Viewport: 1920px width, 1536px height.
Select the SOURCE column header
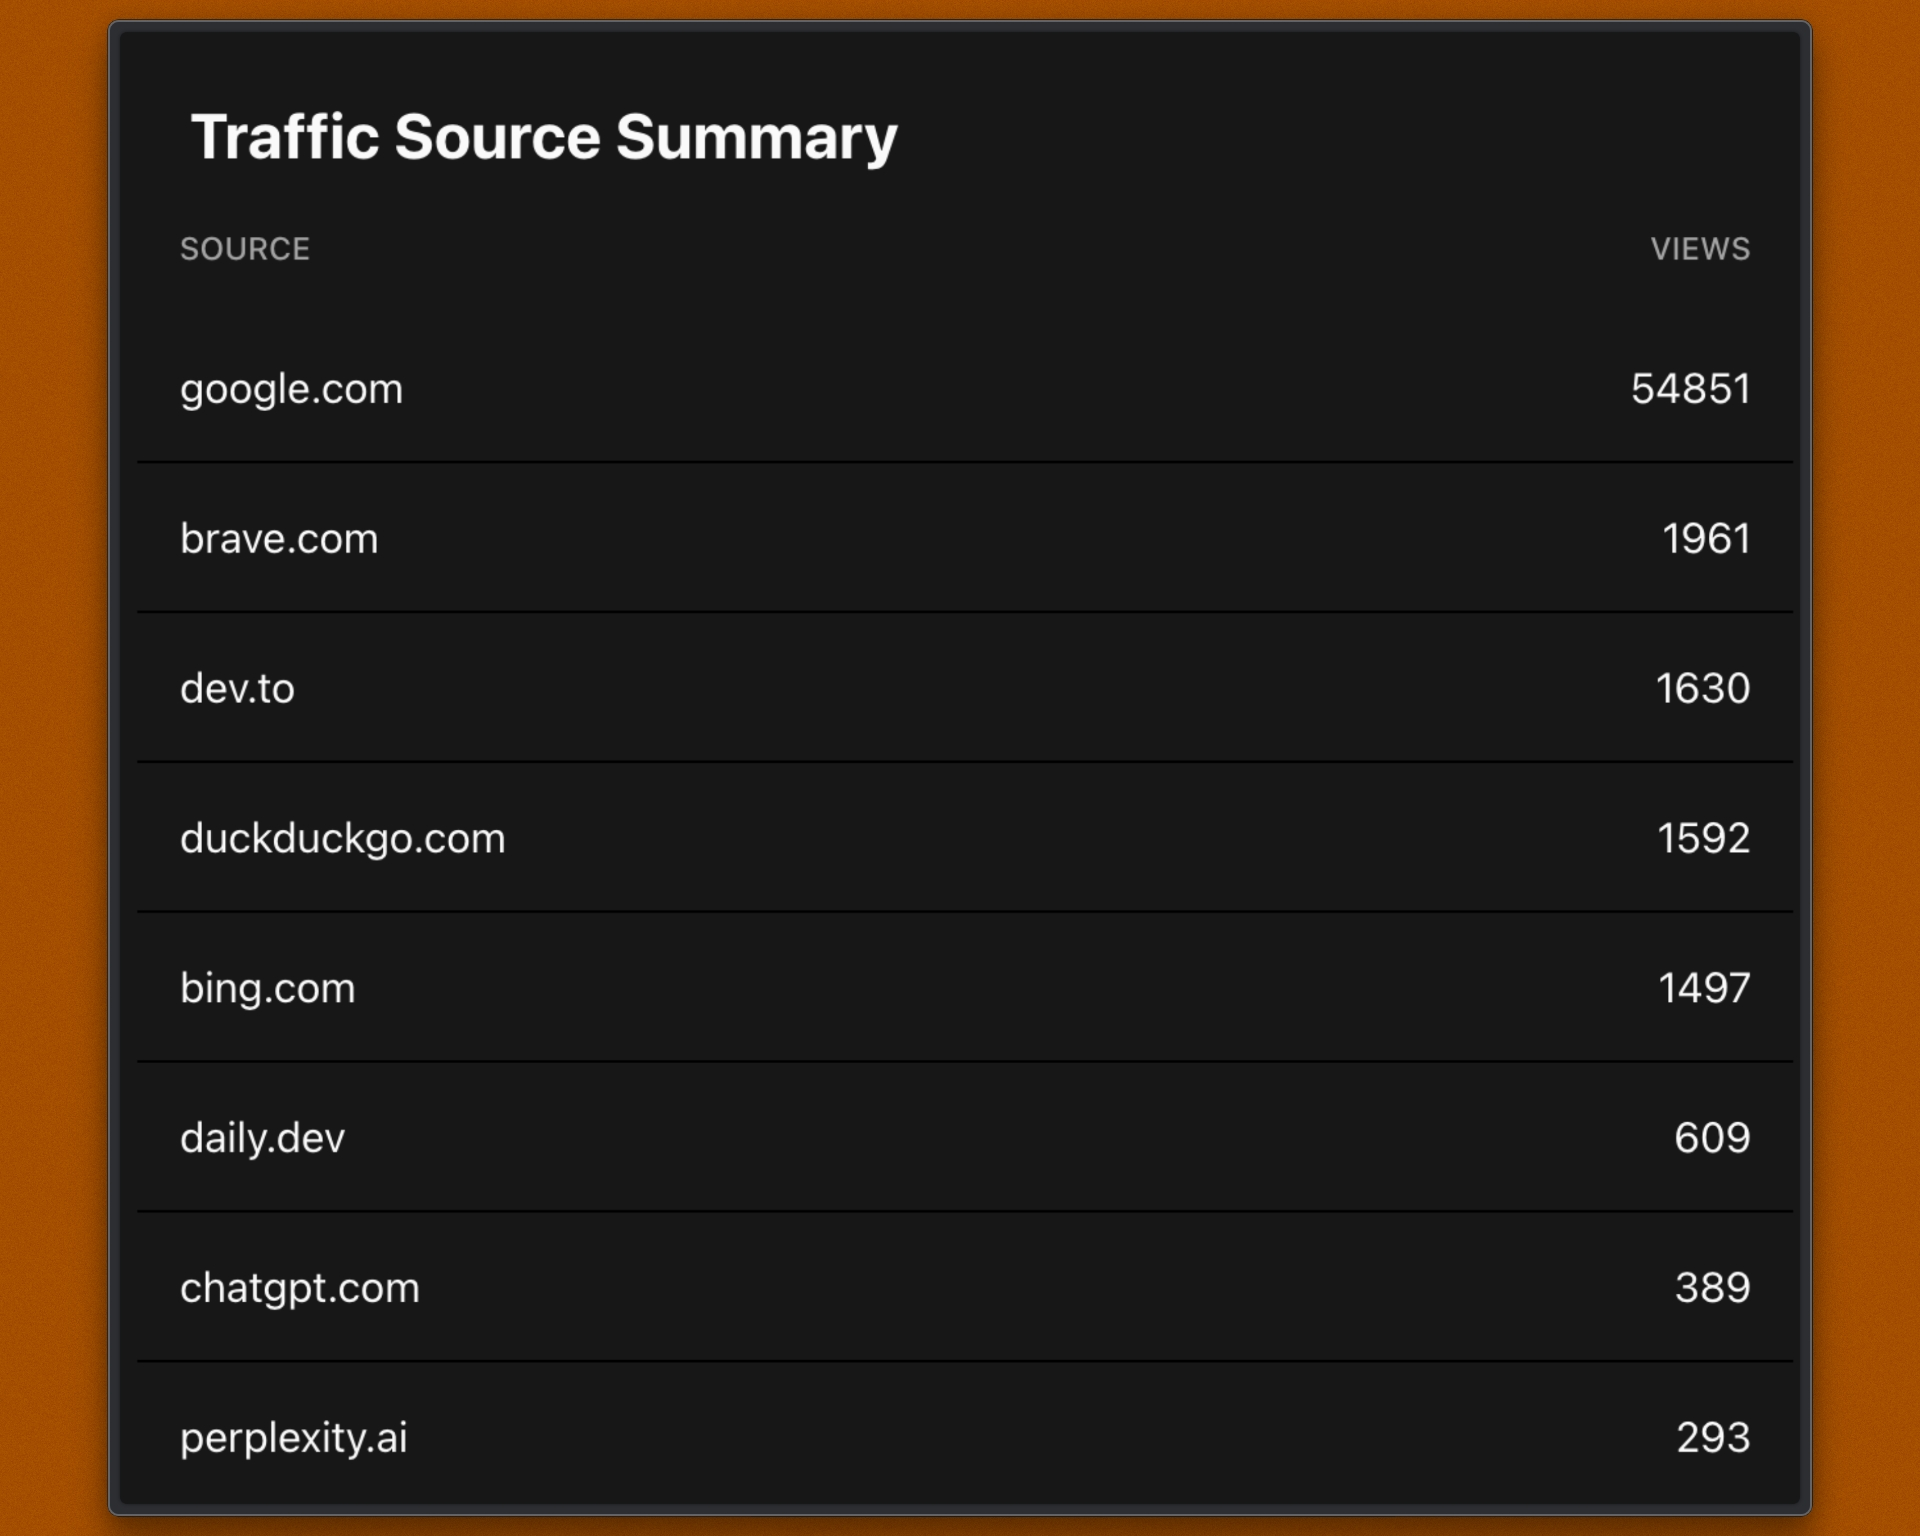pos(245,249)
